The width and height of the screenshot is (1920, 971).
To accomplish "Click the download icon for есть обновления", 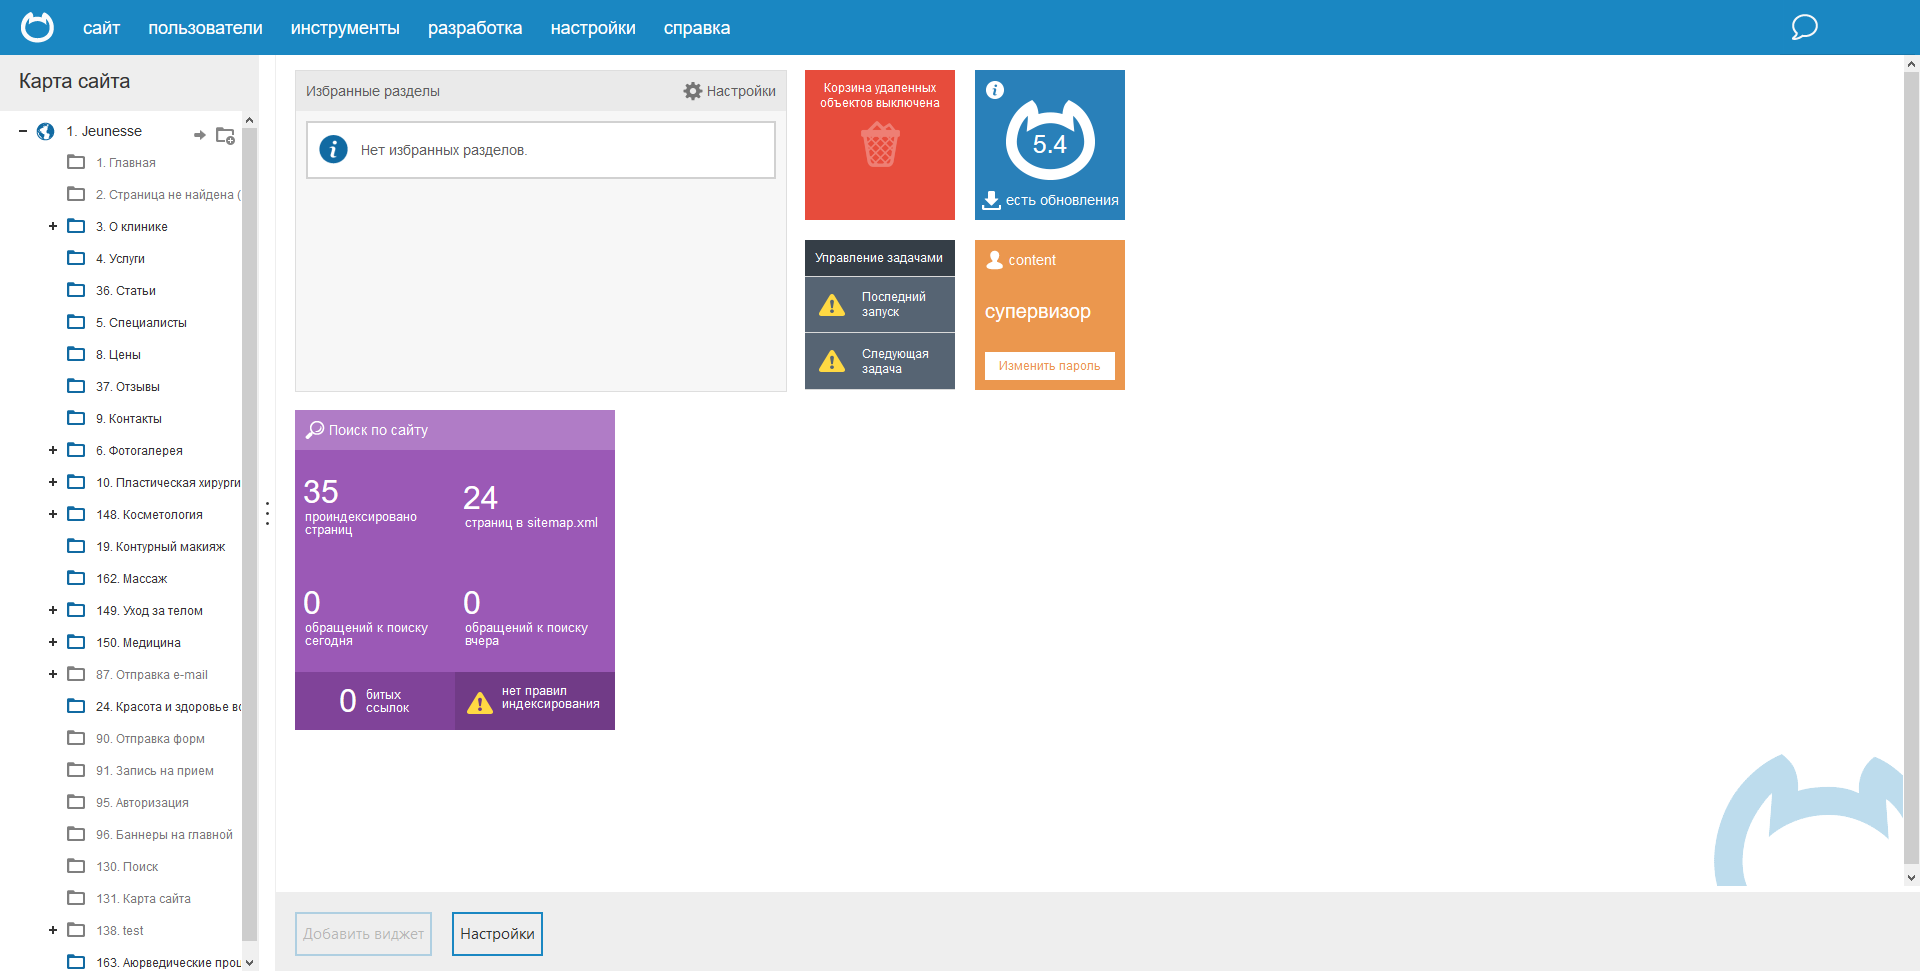I will 991,200.
